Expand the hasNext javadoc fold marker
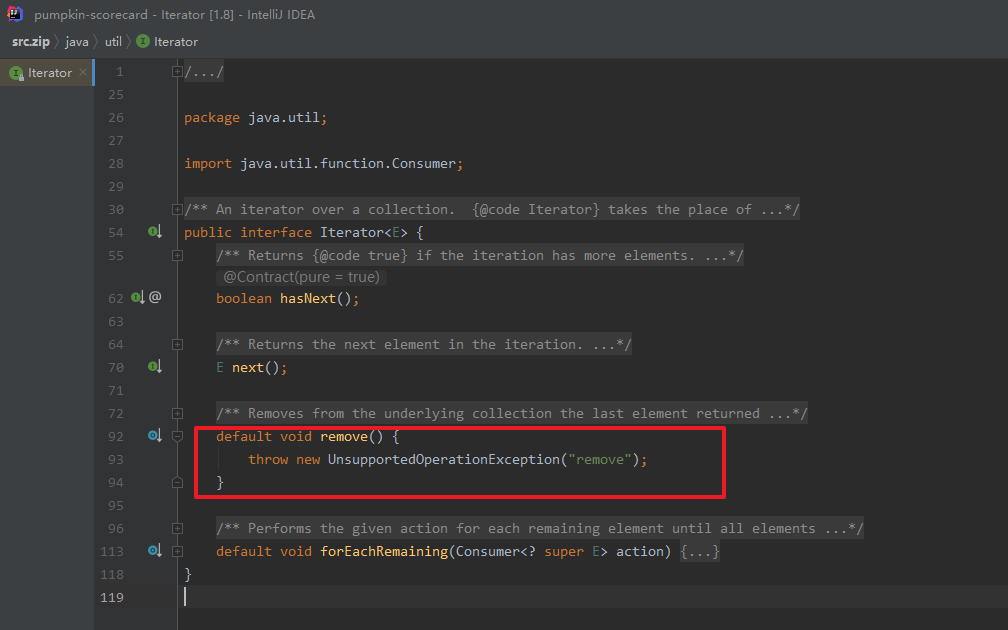This screenshot has width=1008, height=630. (177, 256)
